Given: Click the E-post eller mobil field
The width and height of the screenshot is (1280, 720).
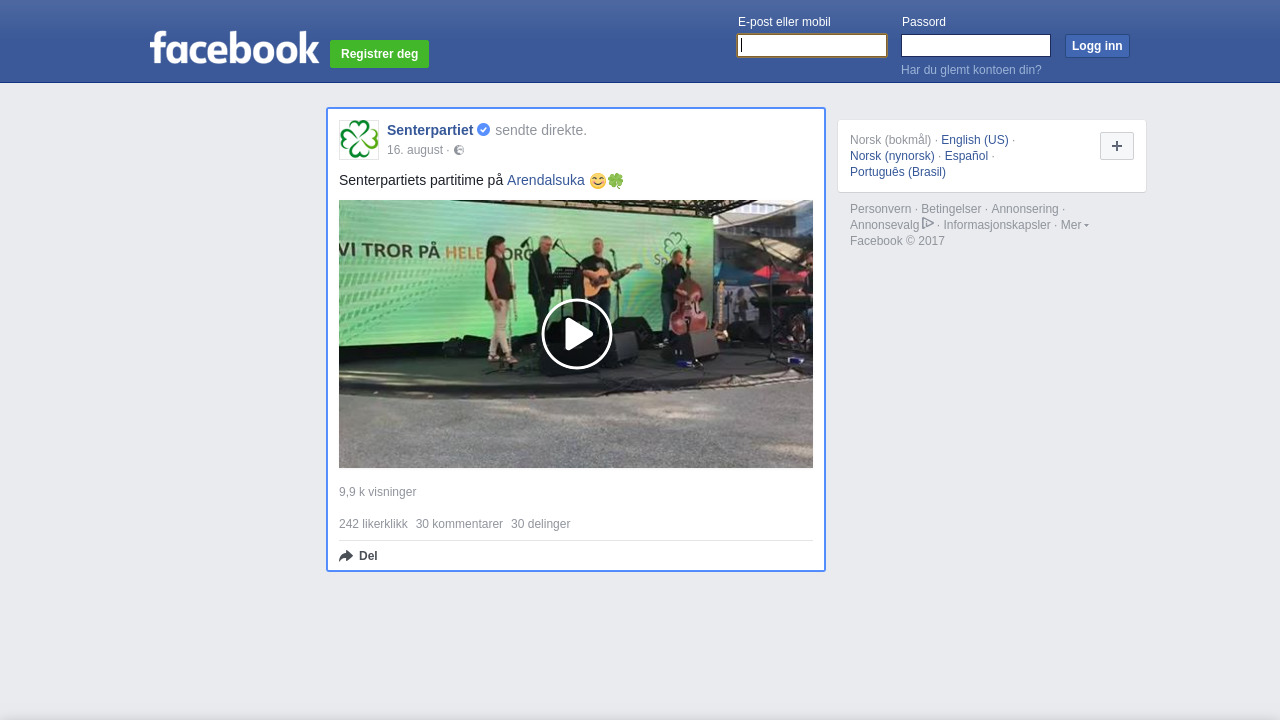Looking at the screenshot, I should click(812, 46).
